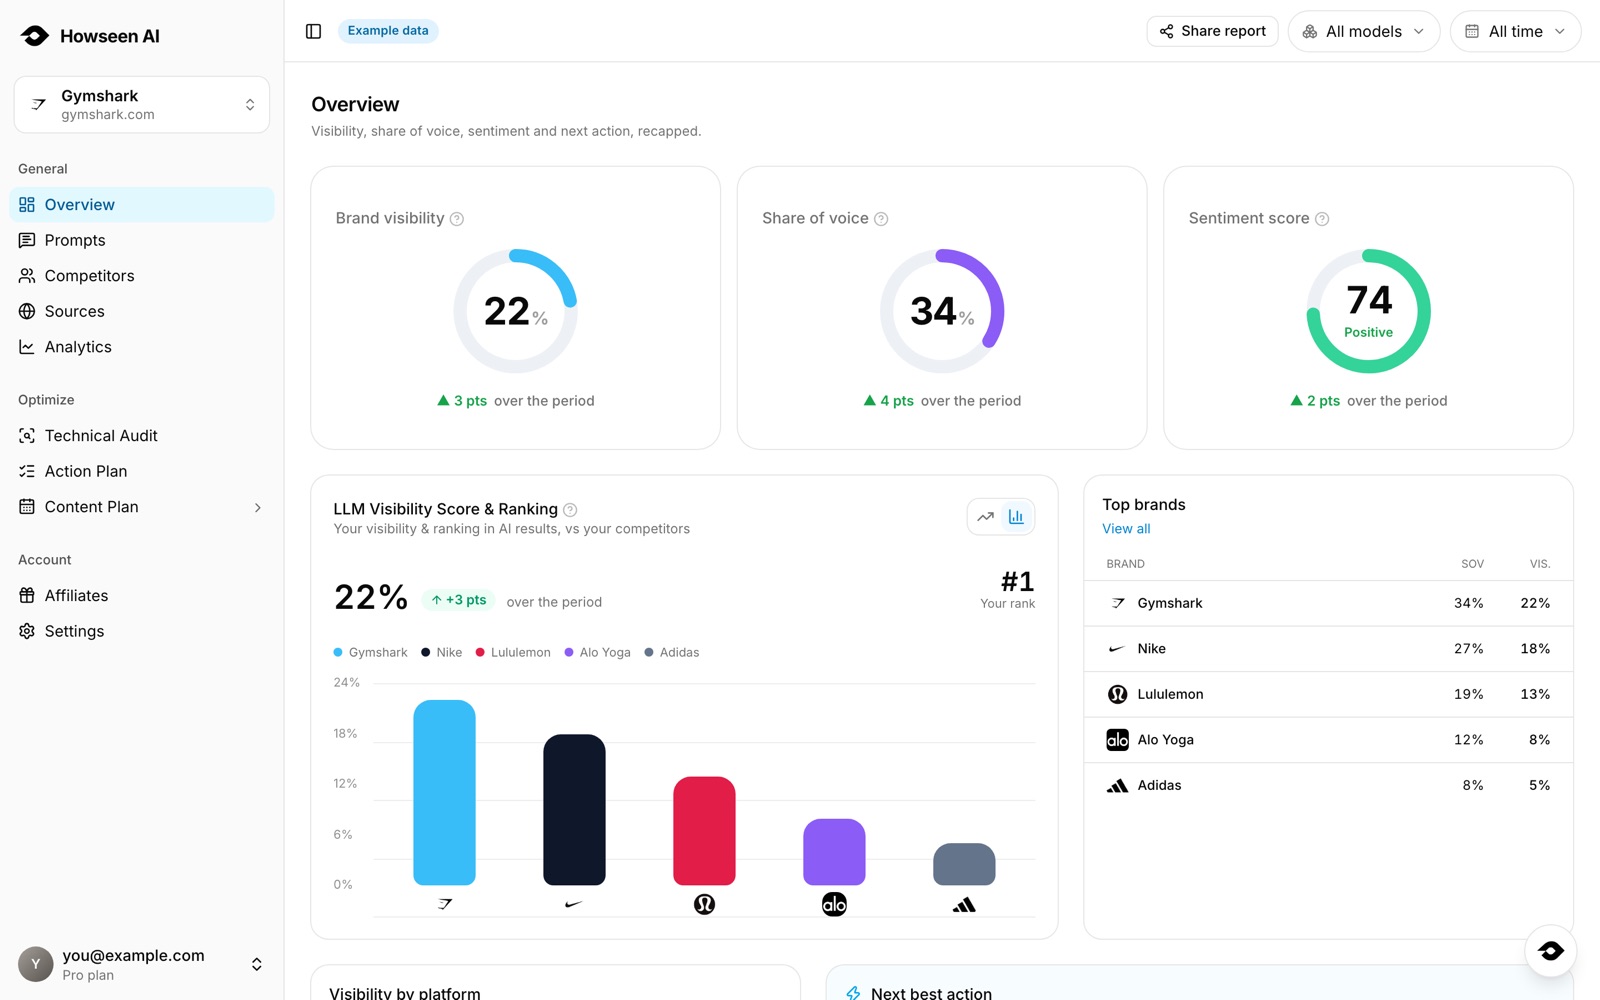1600x1000 pixels.
Task: Click the blue Gymshark bar
Action: click(x=444, y=792)
